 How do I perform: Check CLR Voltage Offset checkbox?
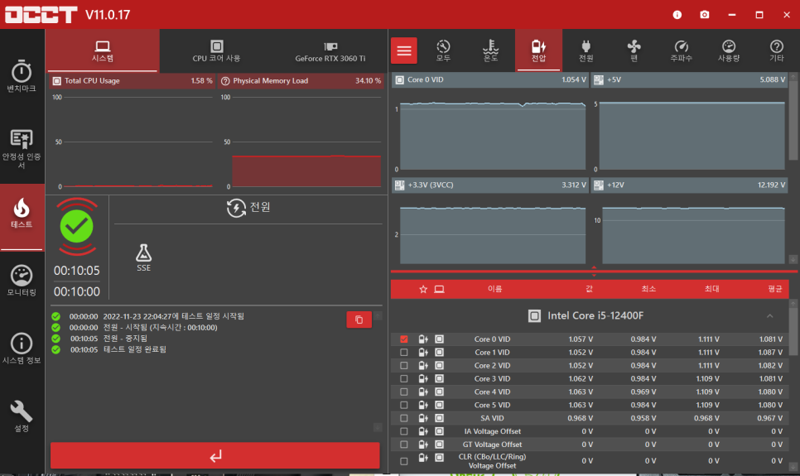[x=404, y=461]
